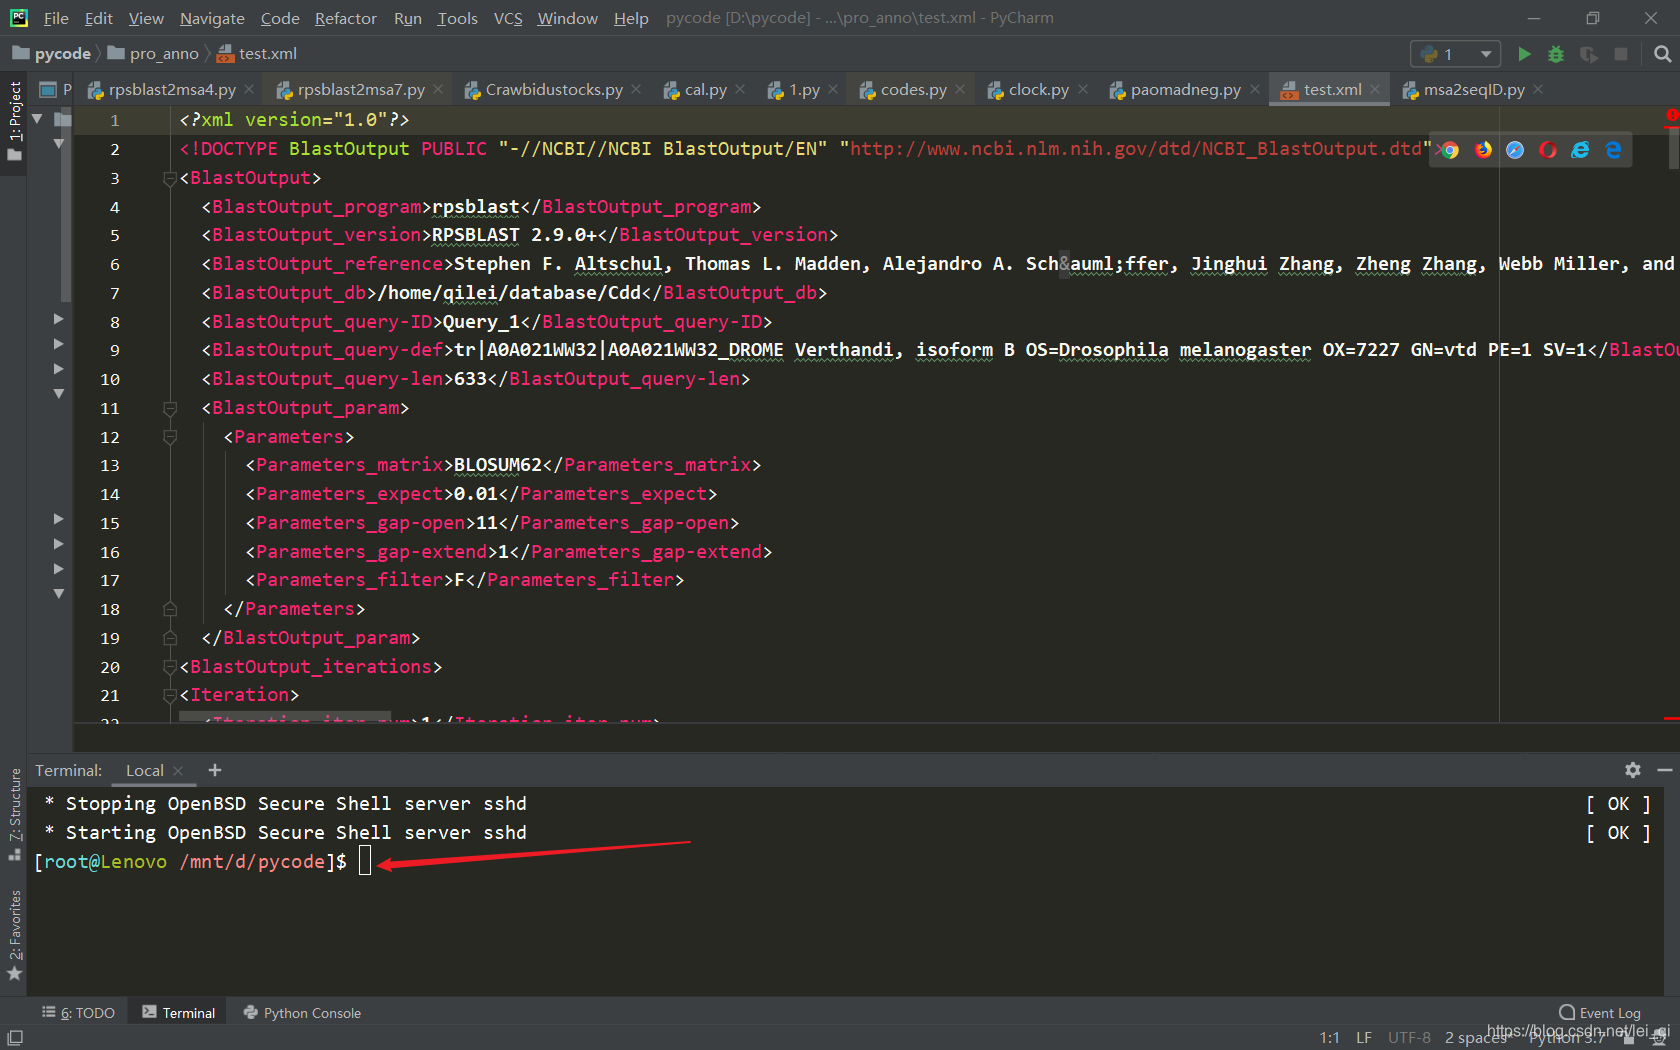The image size is (1680, 1050).
Task: Click the red error indicator above the editor scrollbar
Action: pyautogui.click(x=1672, y=116)
